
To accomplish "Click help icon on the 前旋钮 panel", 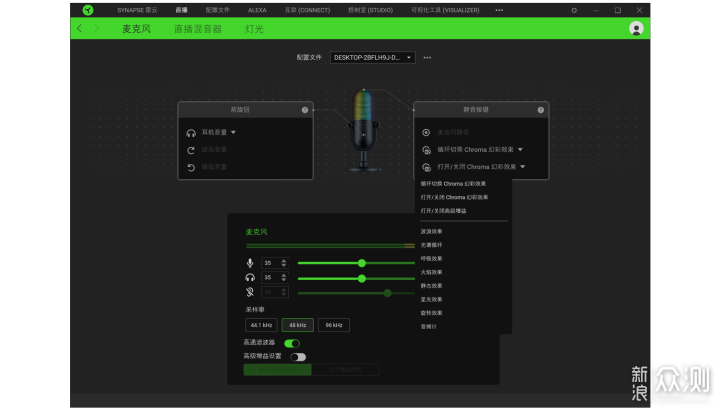I will pyautogui.click(x=305, y=110).
